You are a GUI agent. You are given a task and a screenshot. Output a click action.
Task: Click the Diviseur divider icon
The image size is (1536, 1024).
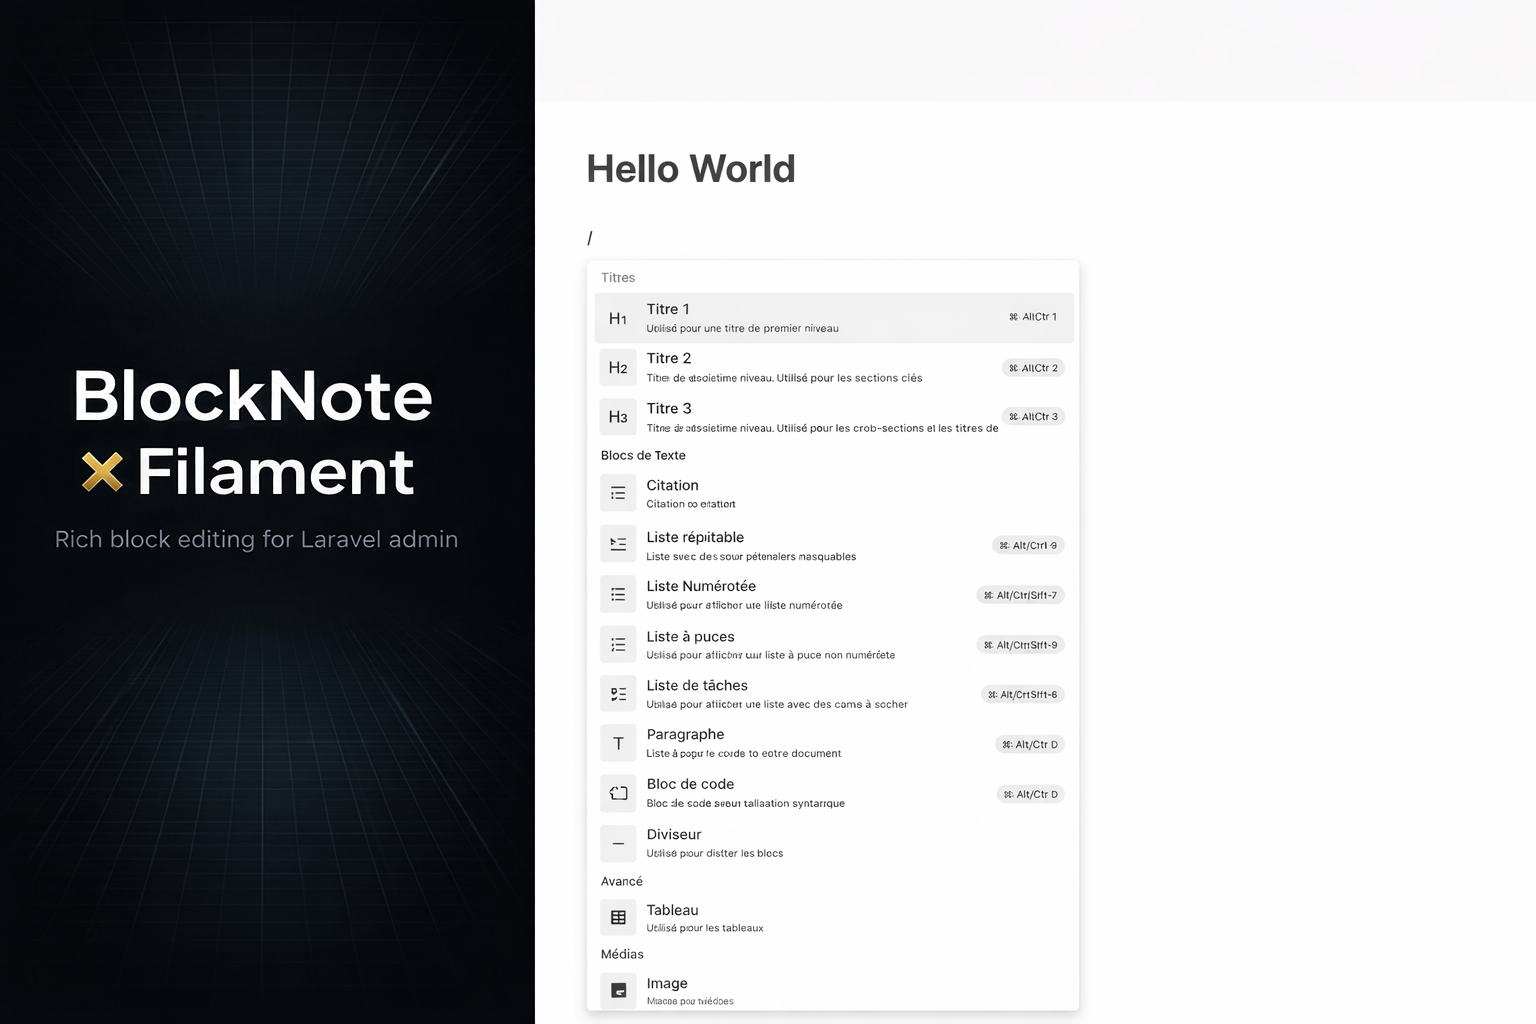[618, 842]
